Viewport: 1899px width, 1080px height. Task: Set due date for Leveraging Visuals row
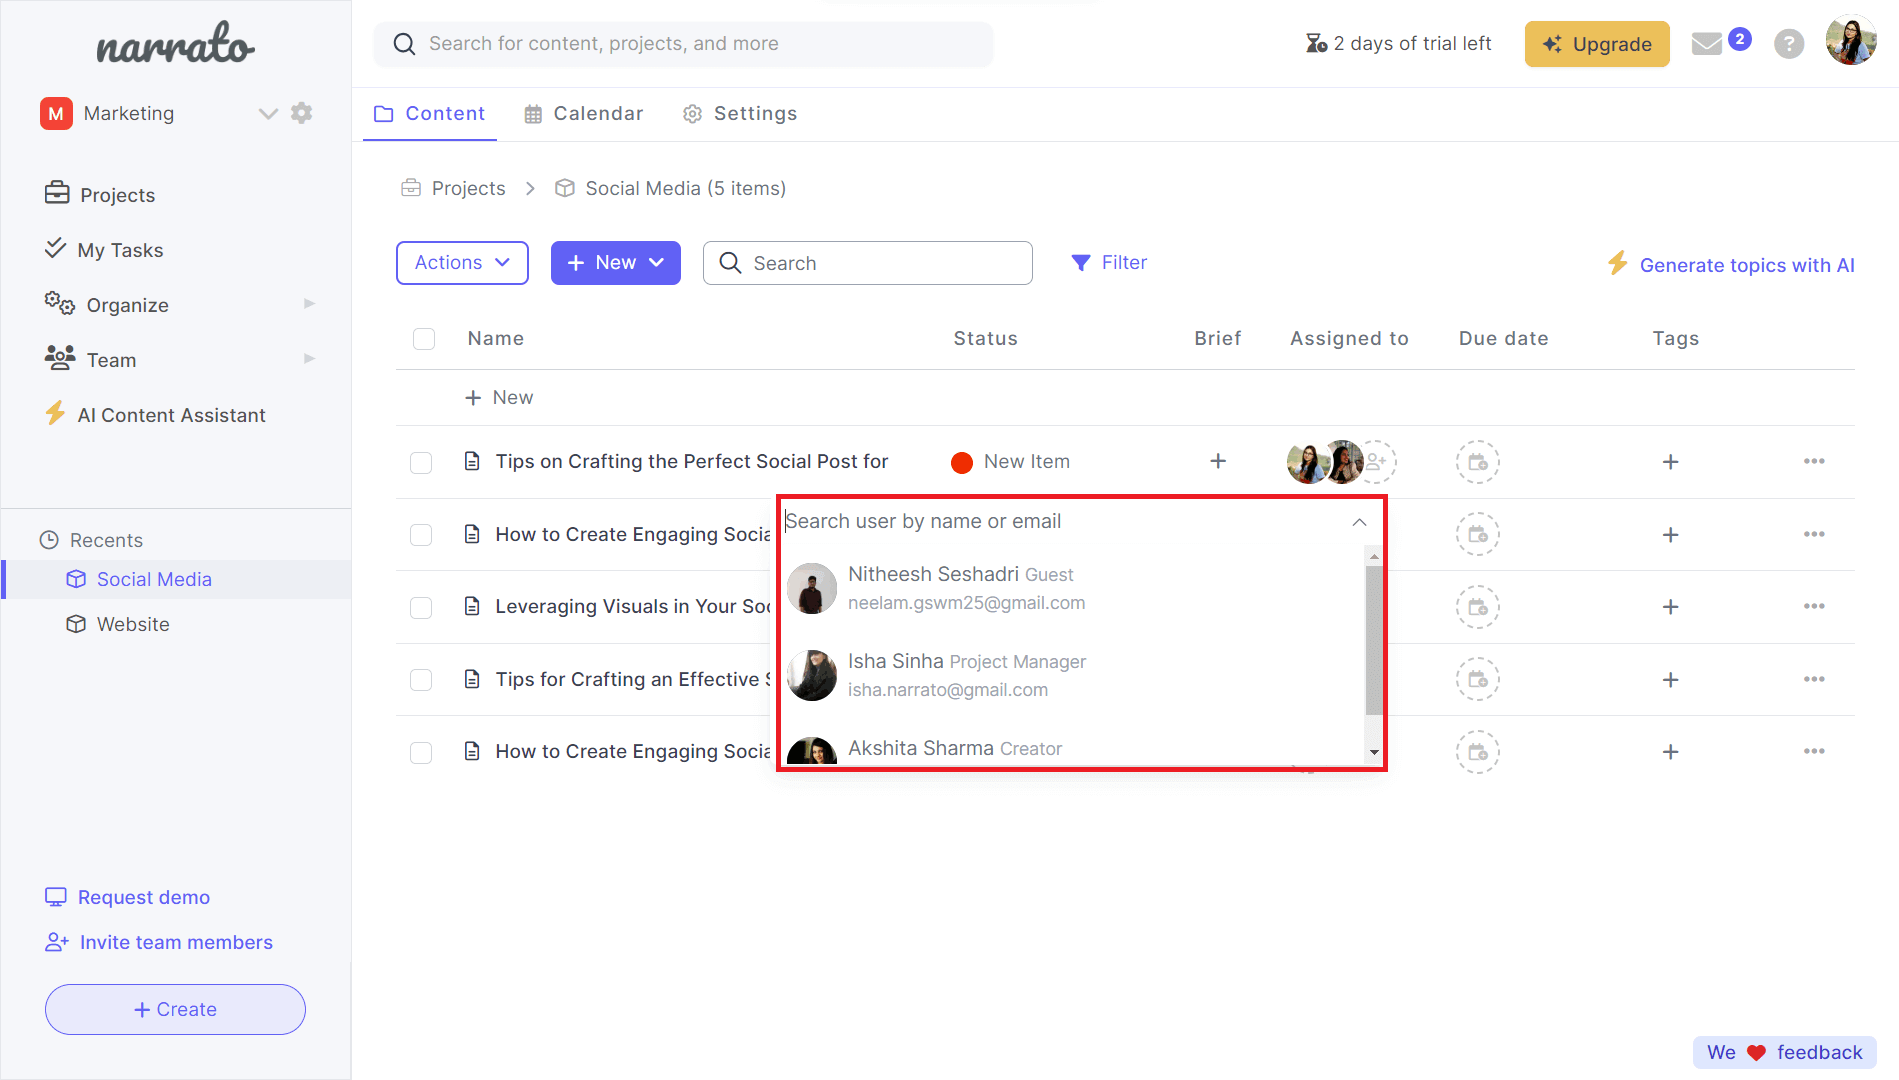pos(1478,607)
